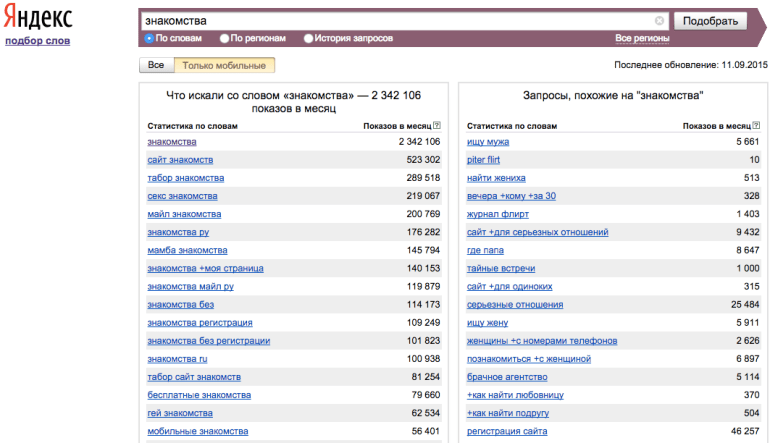Open the знакомства keyword link
Image resolution: width=770 pixels, height=443 pixels.
click(x=172, y=142)
